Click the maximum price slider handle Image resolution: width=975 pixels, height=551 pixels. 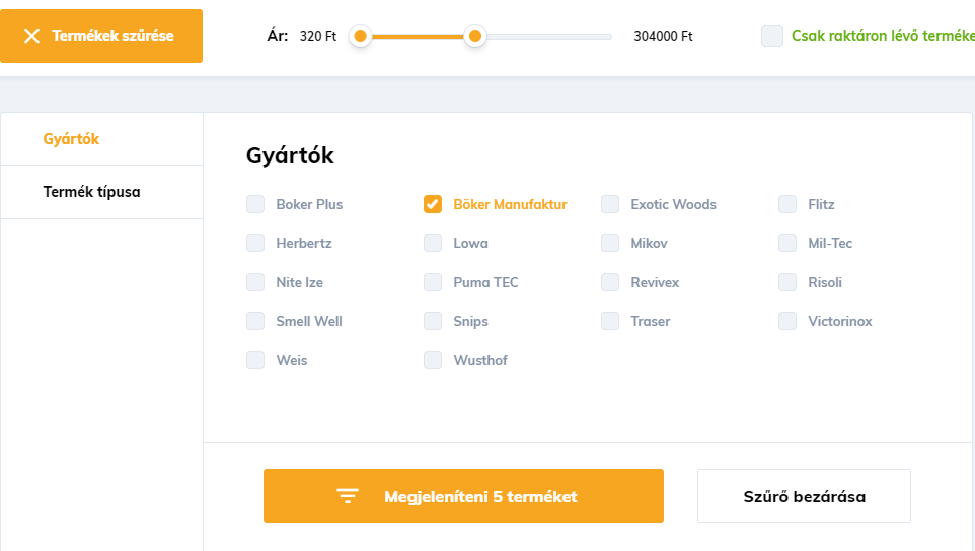475,36
